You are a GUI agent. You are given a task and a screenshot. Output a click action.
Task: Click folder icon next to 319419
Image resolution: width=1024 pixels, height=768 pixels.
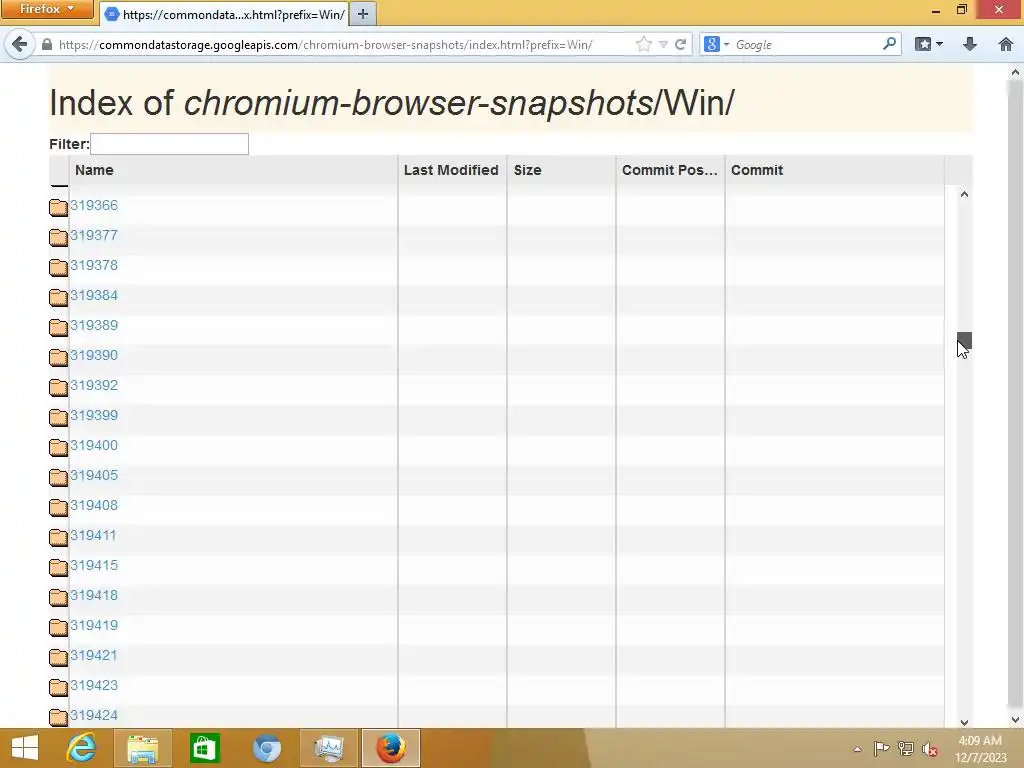[58, 628]
